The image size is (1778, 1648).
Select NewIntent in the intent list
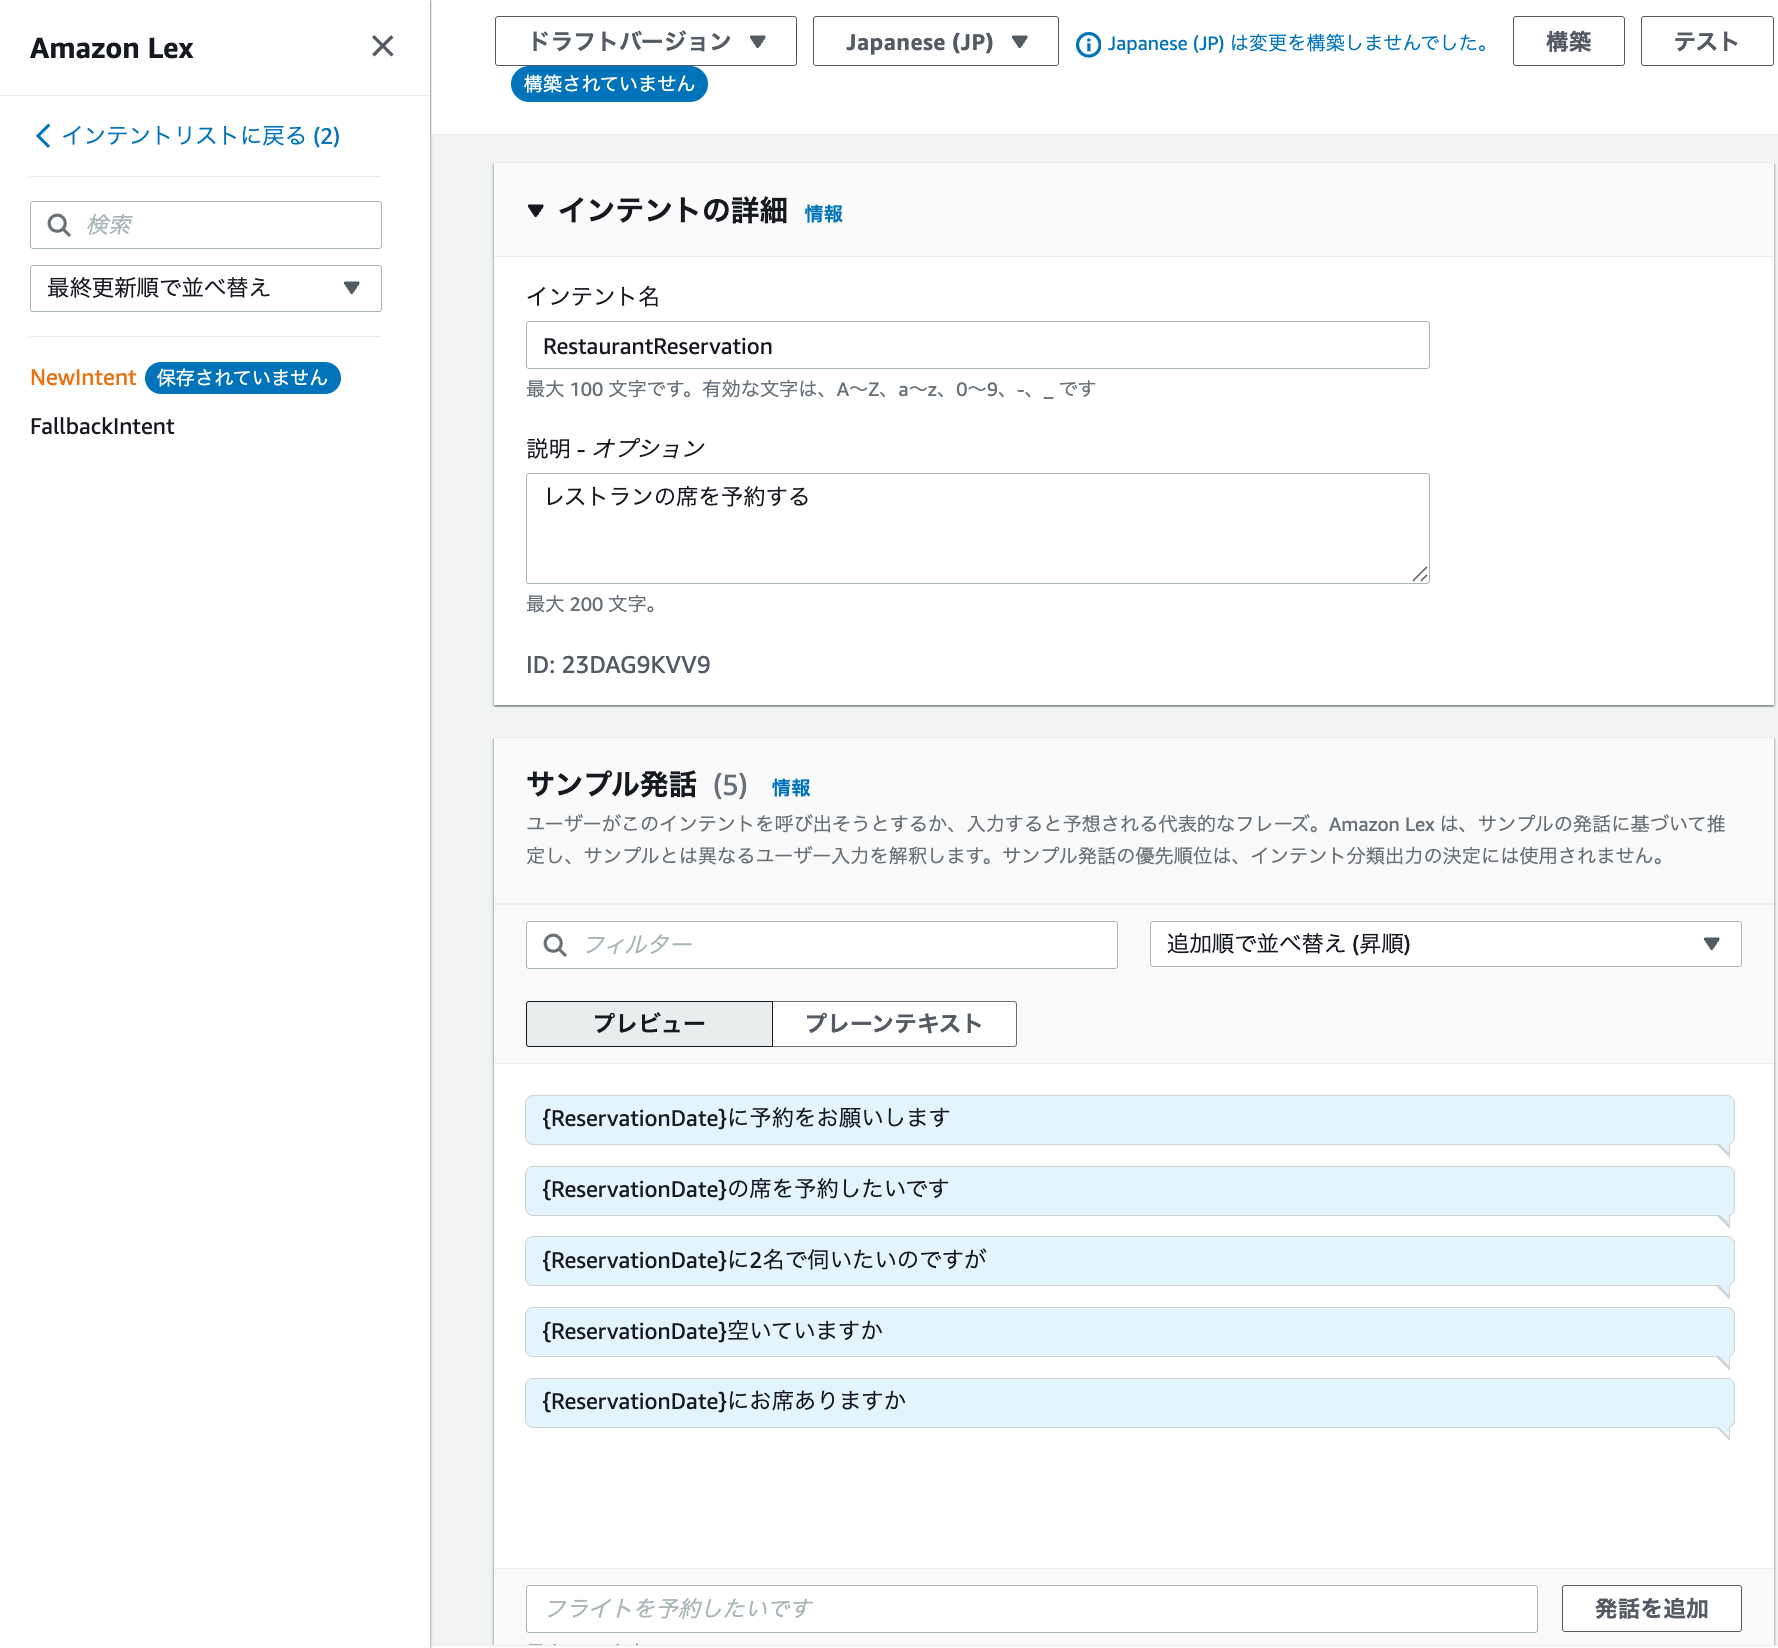pos(83,378)
